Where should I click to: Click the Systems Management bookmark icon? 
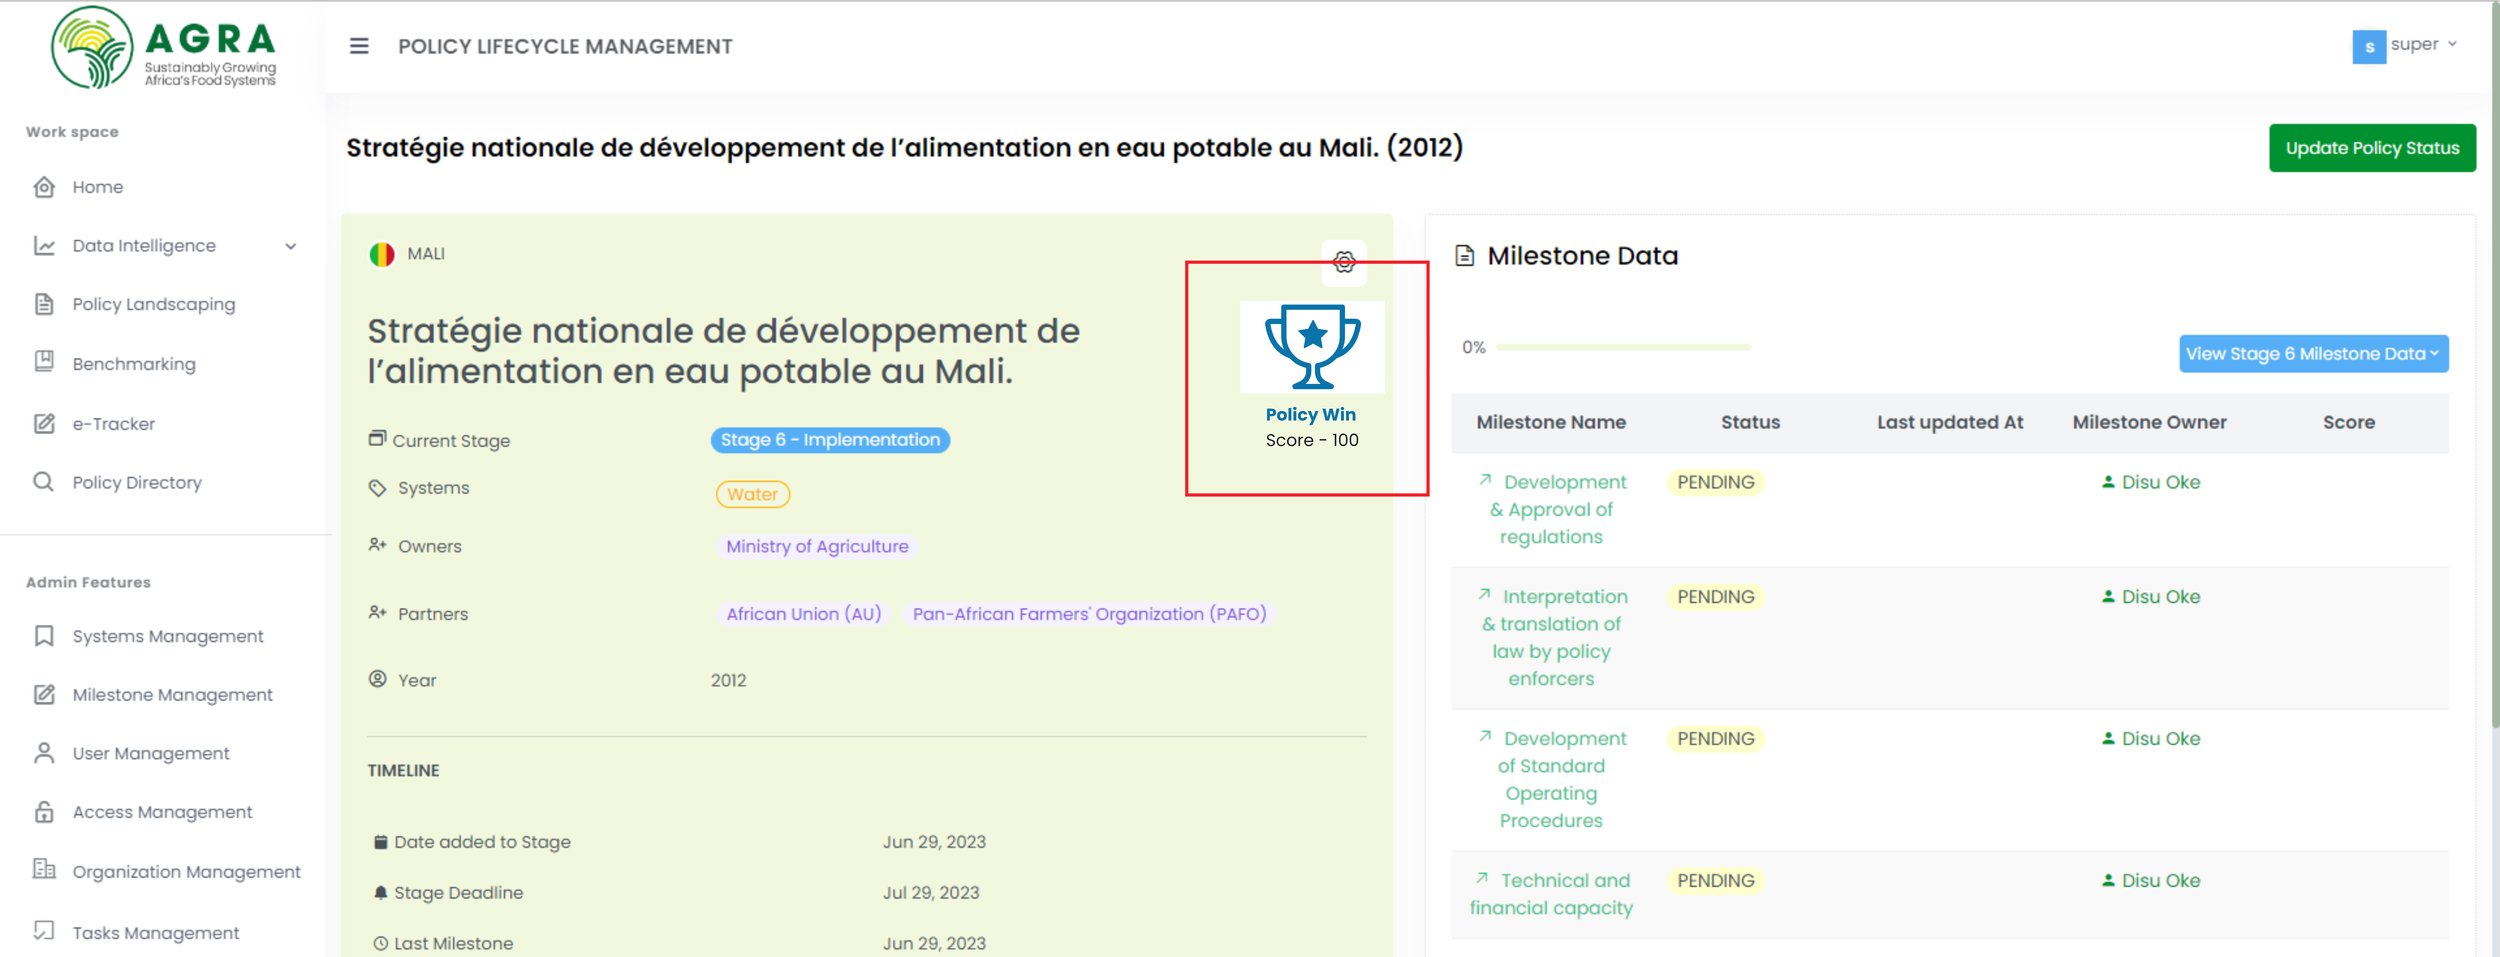[x=44, y=636]
